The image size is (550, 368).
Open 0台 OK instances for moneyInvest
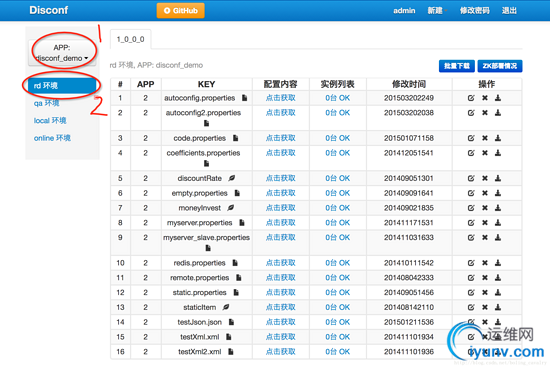[337, 208]
